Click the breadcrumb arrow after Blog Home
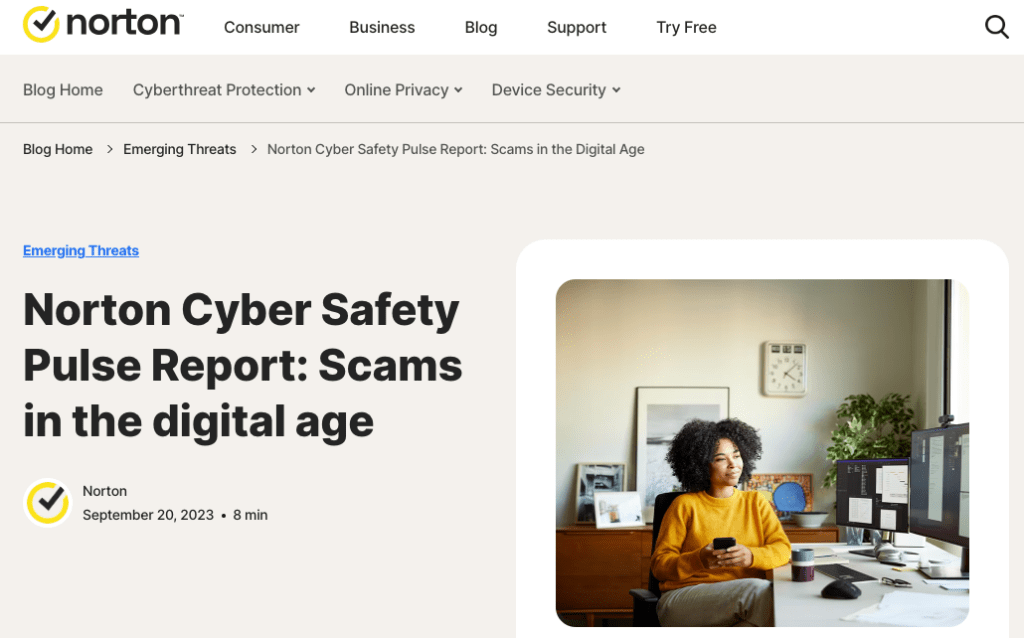The width and height of the screenshot is (1024, 638). click(x=109, y=149)
